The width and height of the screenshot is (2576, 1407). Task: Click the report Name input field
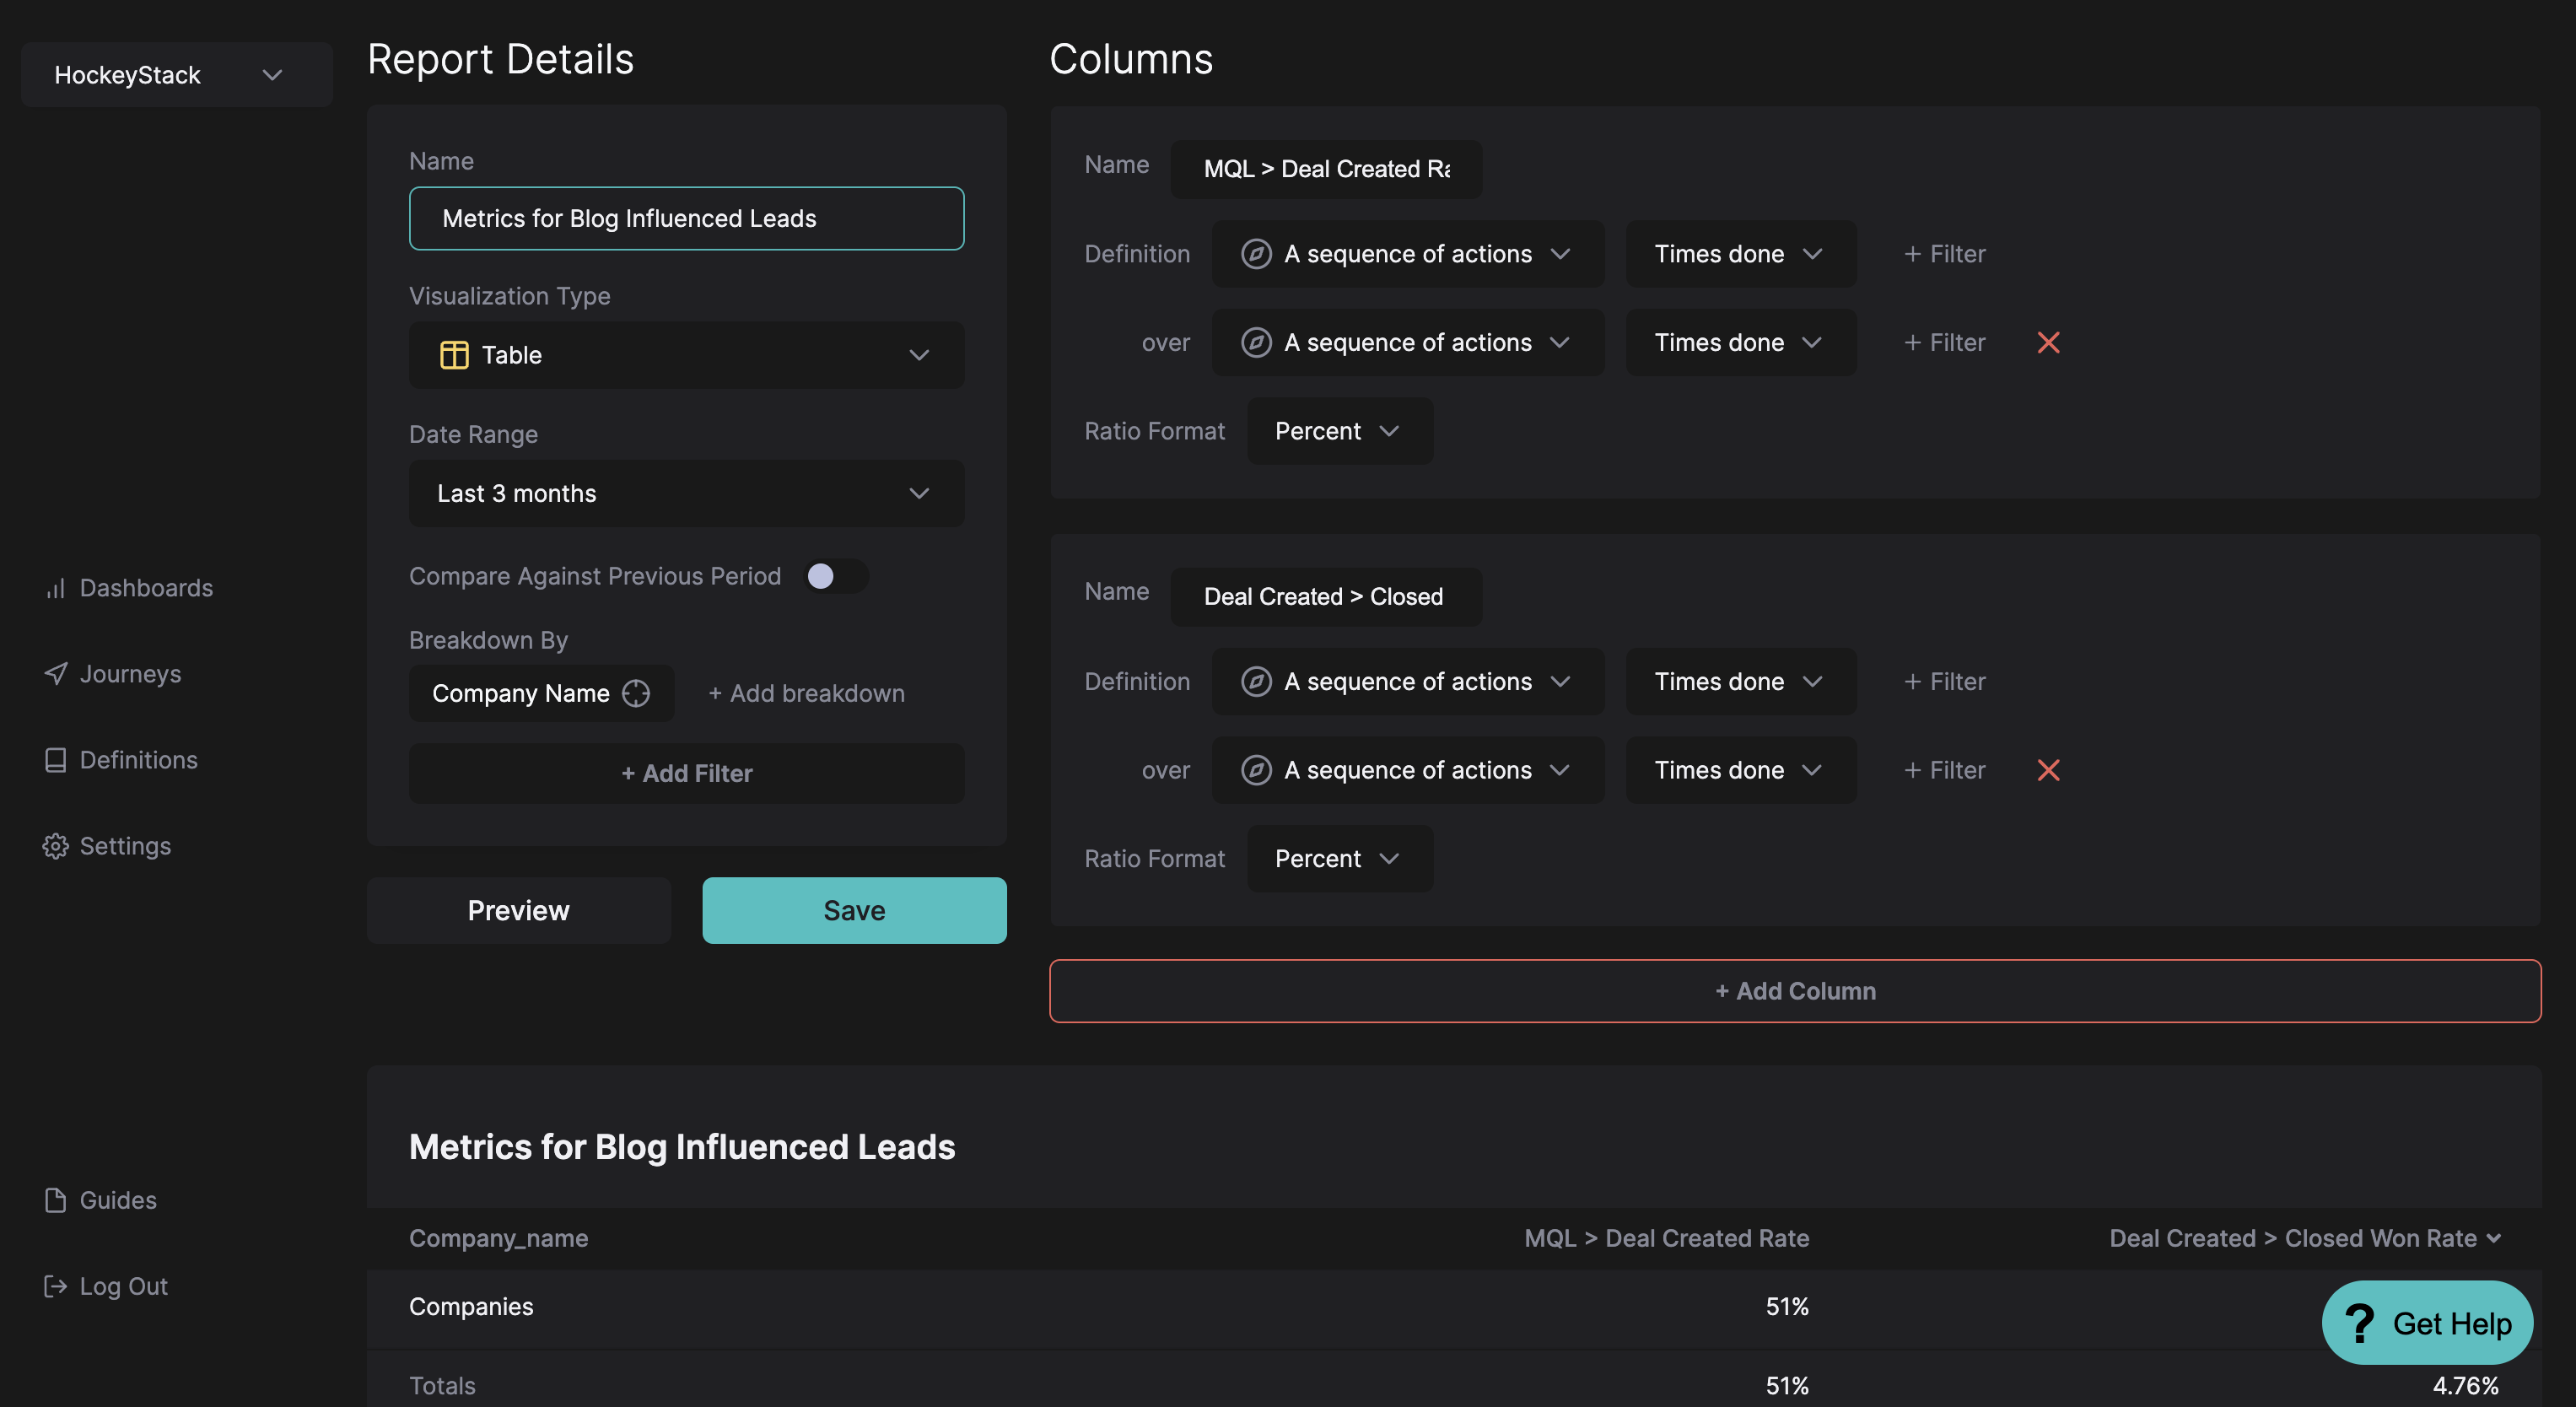(686, 218)
